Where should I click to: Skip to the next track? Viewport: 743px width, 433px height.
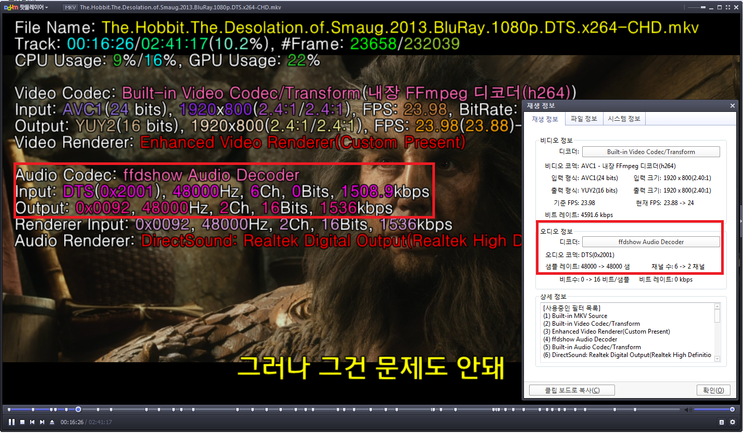click(x=42, y=422)
